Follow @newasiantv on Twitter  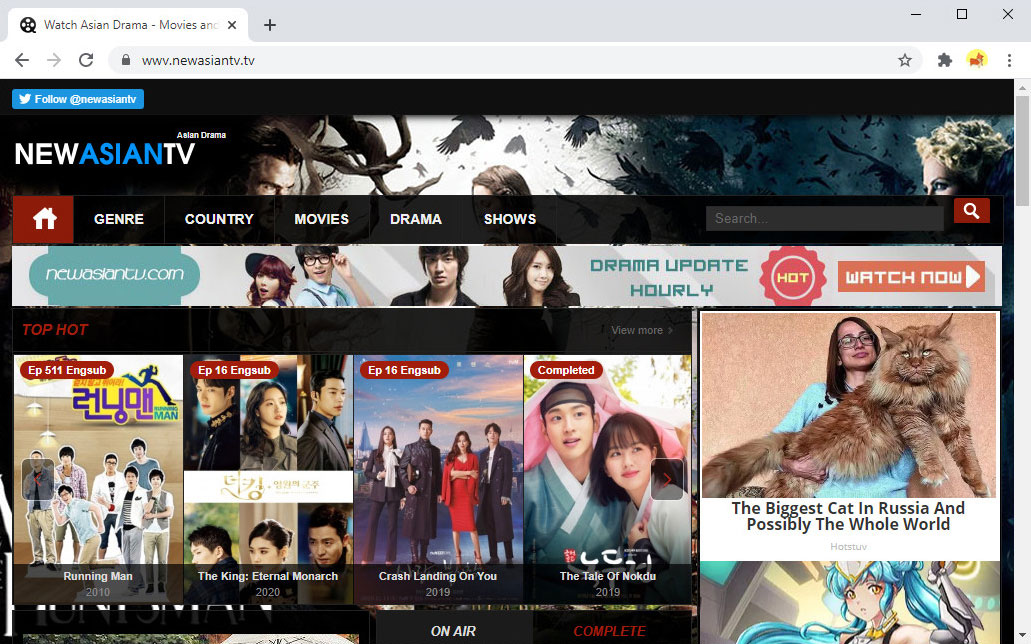tap(78, 99)
